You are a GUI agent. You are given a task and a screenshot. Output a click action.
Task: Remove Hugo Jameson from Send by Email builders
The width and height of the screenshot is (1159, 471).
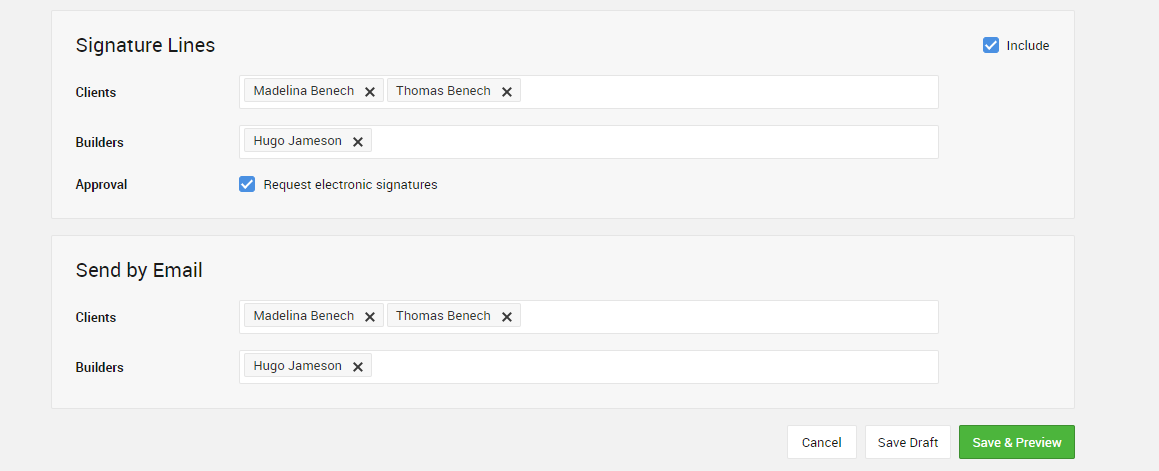358,367
